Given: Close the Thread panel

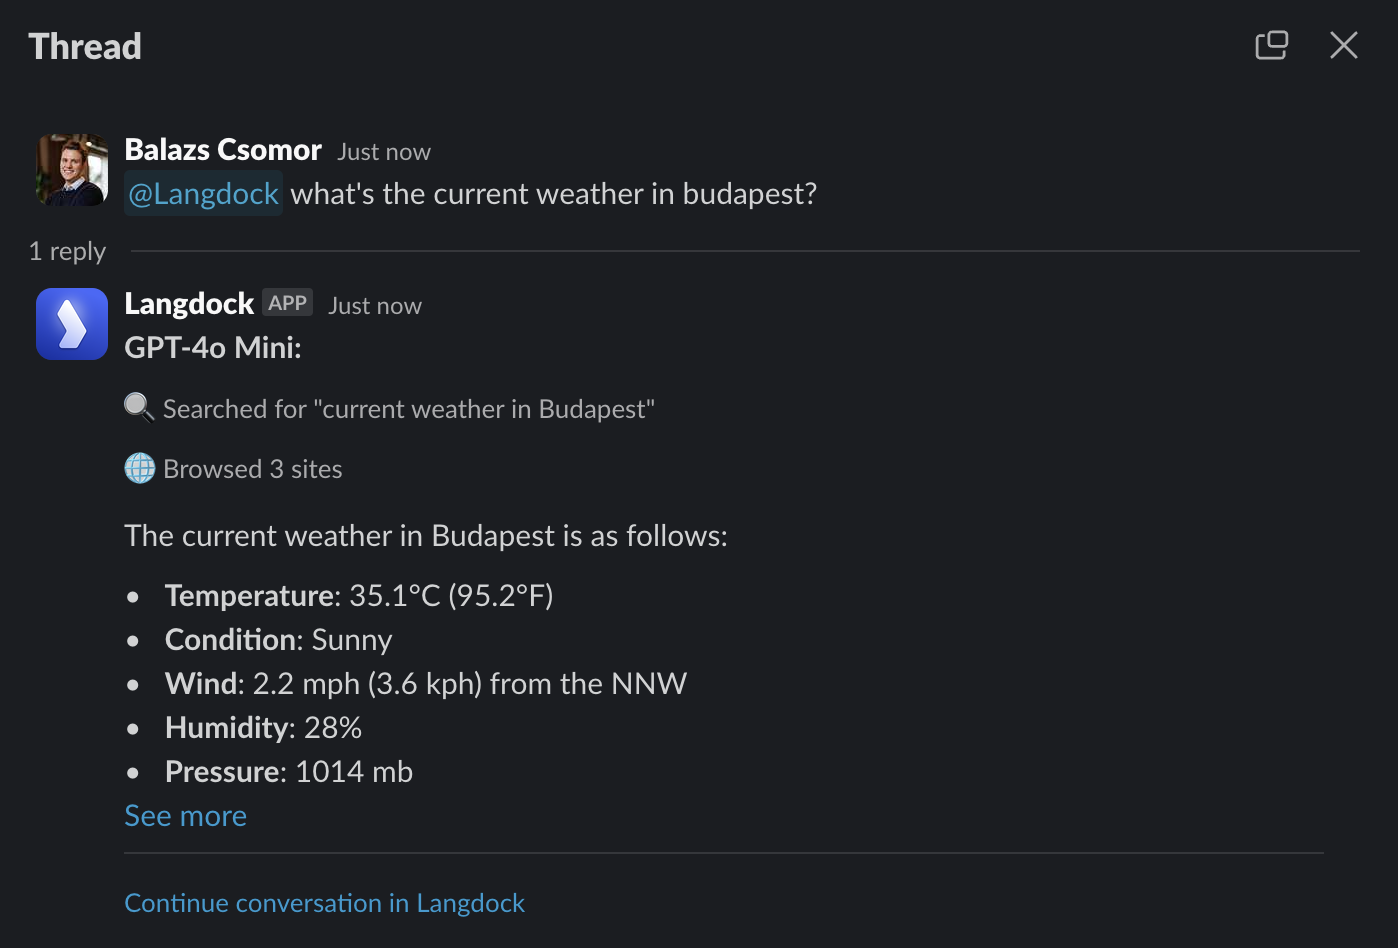Looking at the screenshot, I should [x=1343, y=45].
